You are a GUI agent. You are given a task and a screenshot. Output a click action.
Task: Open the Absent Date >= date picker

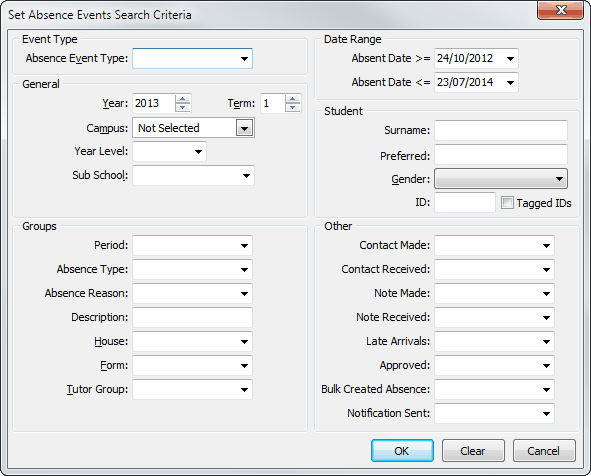click(510, 58)
